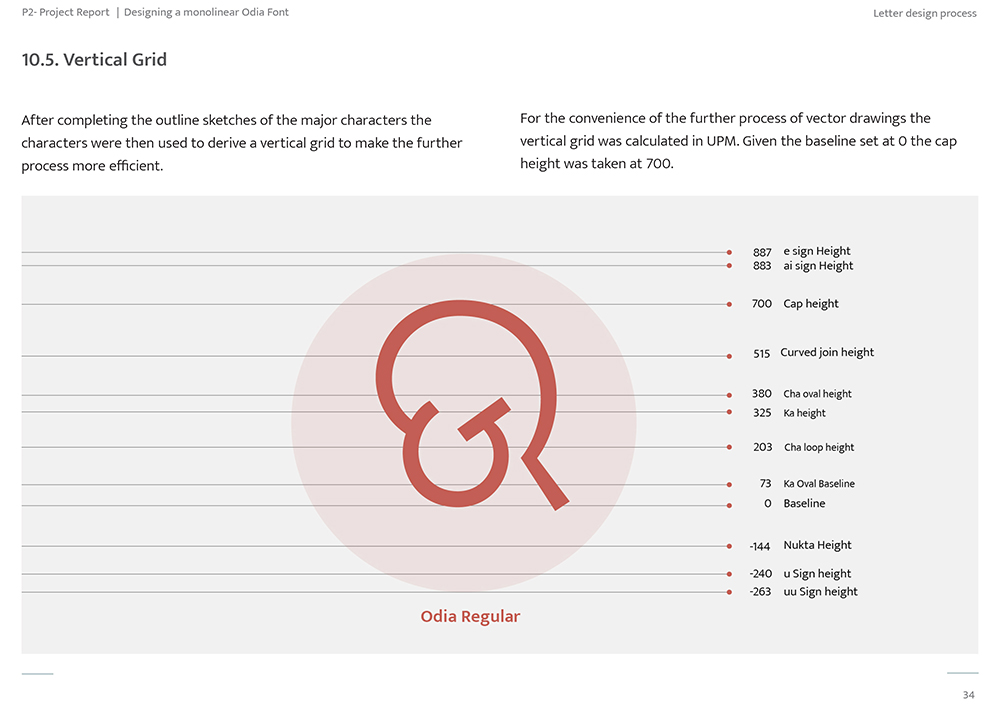1000x707 pixels.
Task: Click the value '380'
Action: [761, 393]
